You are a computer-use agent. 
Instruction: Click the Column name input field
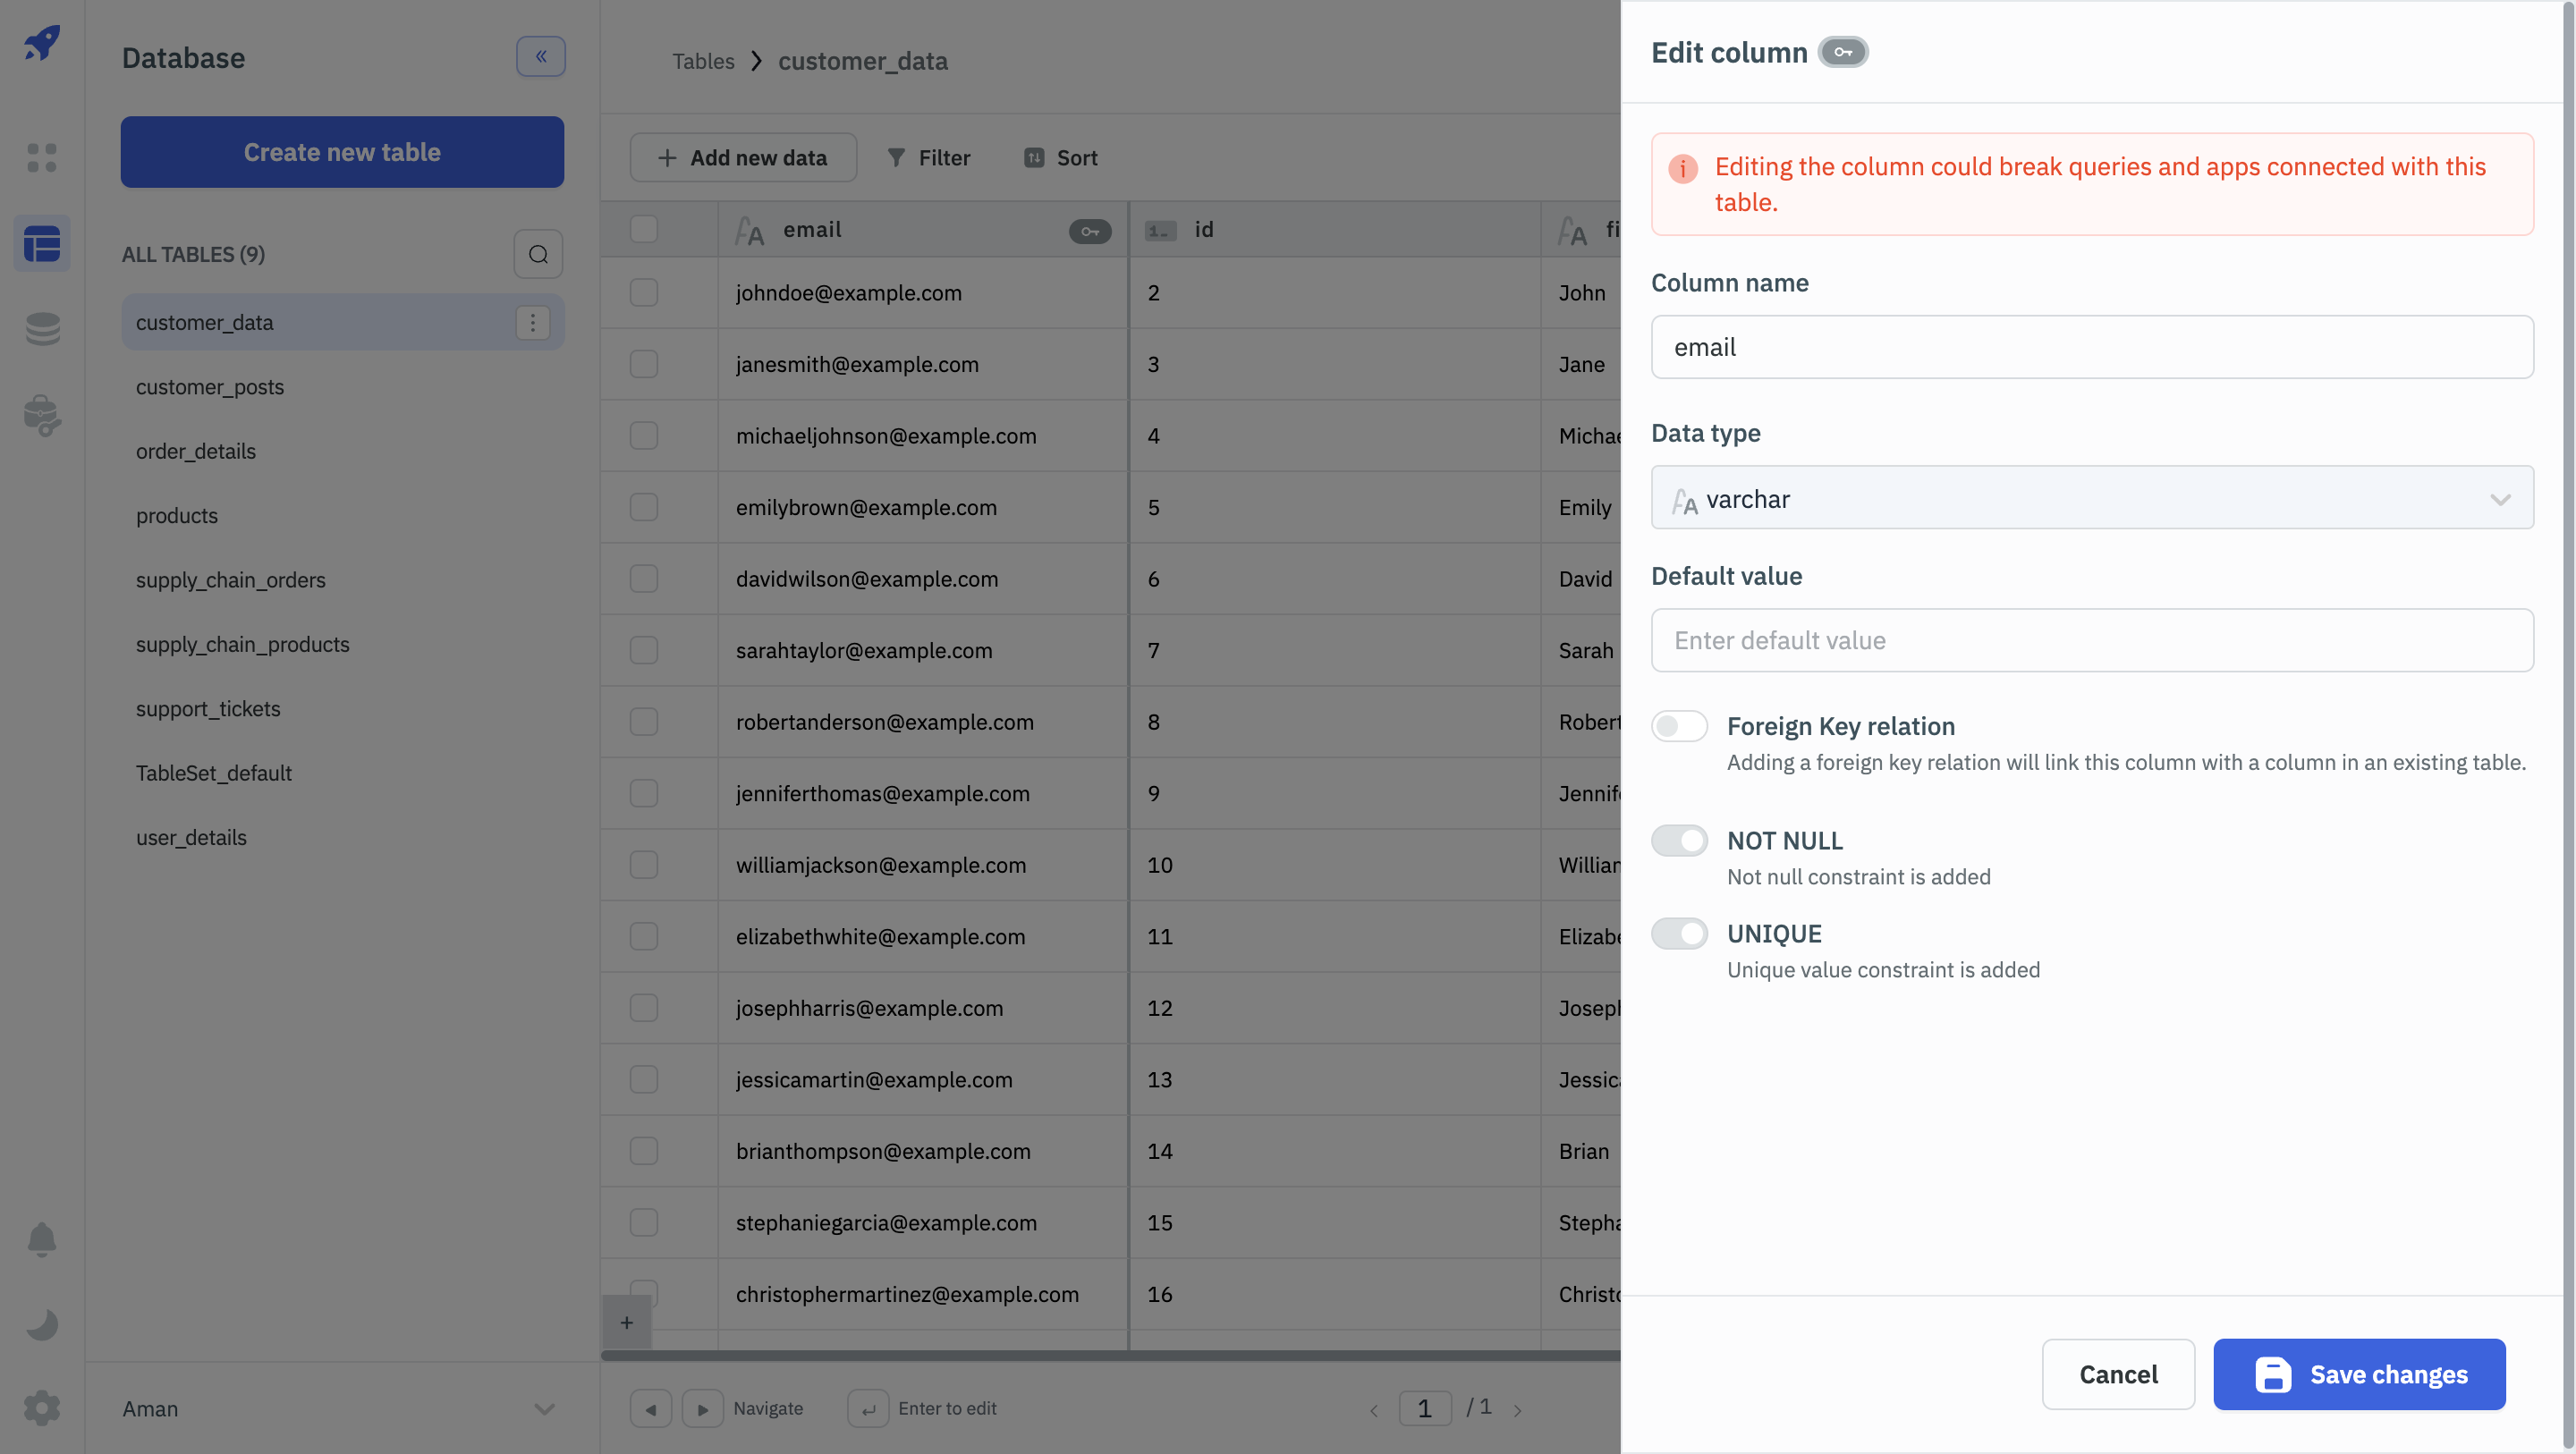pos(2092,347)
